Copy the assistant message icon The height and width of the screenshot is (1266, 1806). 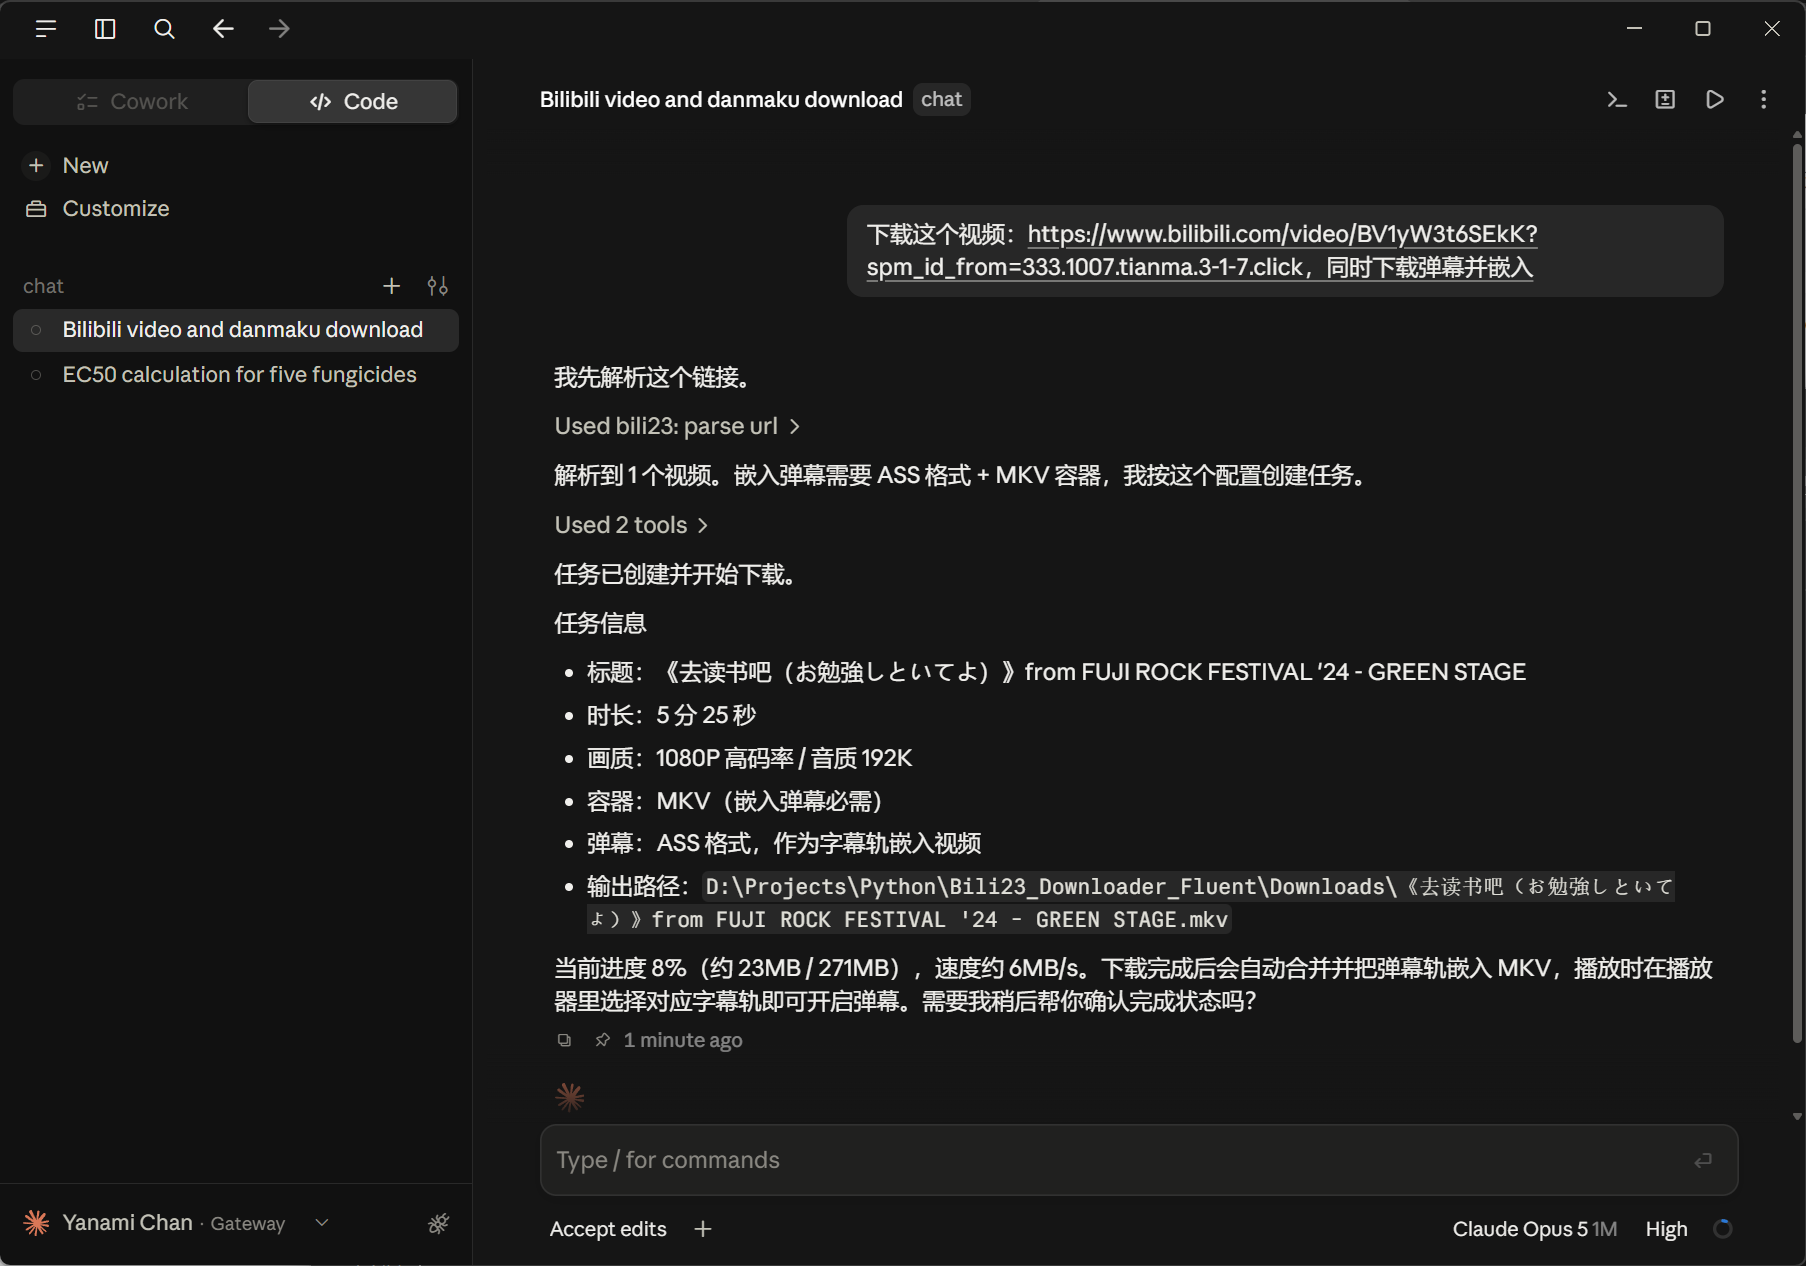coord(564,1040)
